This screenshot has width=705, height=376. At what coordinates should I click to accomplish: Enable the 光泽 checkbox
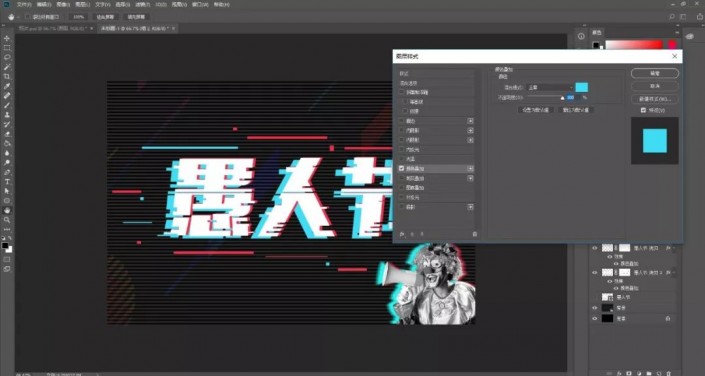pyautogui.click(x=402, y=159)
